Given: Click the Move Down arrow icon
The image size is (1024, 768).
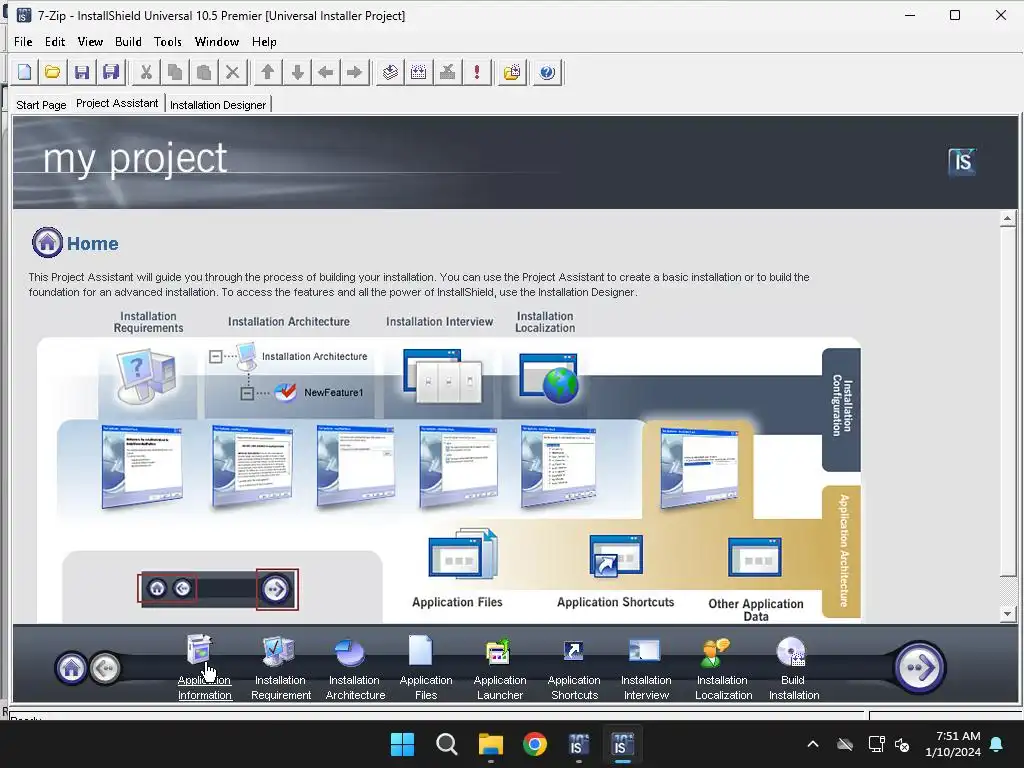Looking at the screenshot, I should tap(297, 72).
